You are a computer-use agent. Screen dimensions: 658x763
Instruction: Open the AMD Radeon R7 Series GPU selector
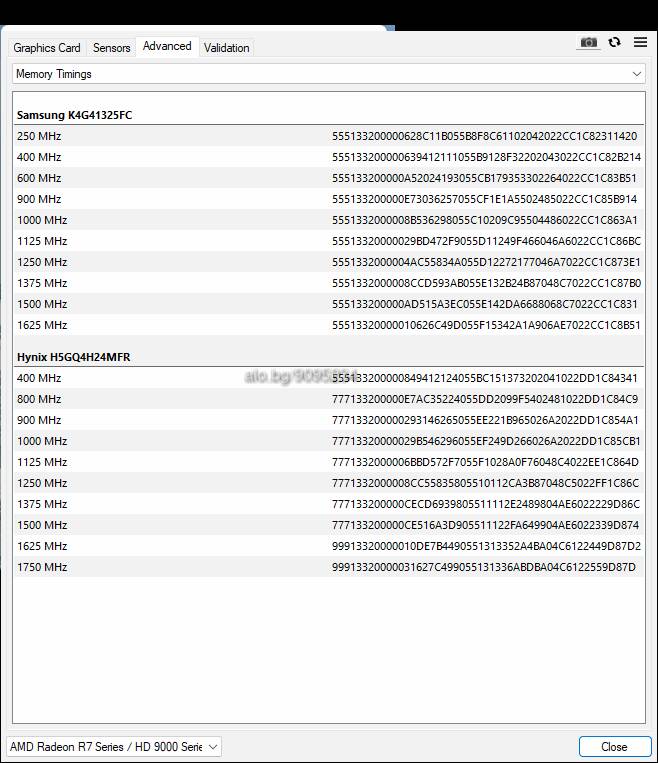coord(114,746)
